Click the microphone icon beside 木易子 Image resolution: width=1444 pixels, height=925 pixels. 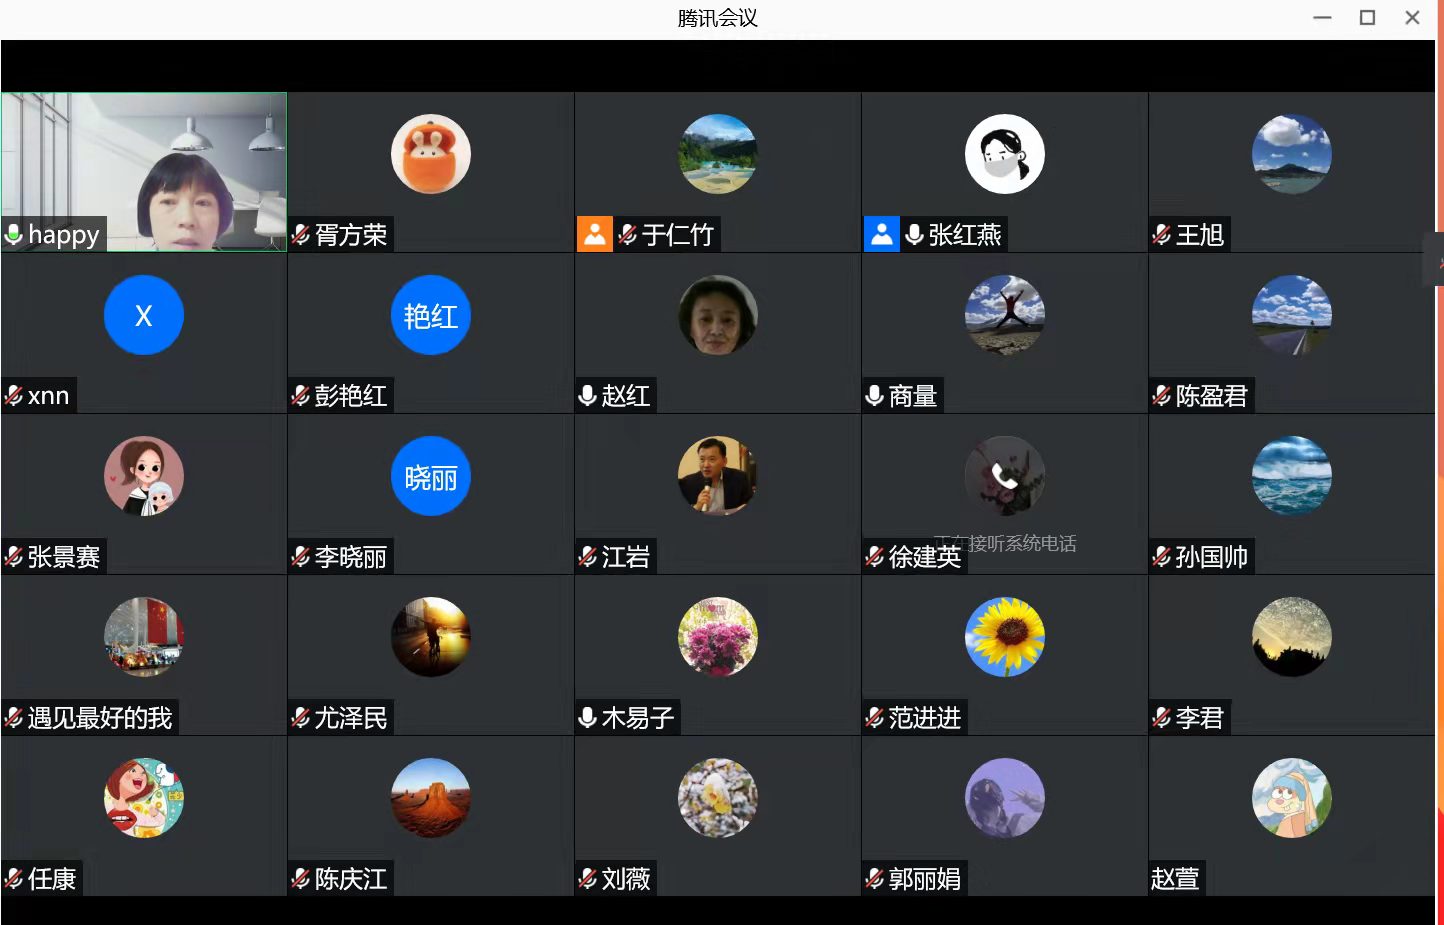click(x=588, y=718)
